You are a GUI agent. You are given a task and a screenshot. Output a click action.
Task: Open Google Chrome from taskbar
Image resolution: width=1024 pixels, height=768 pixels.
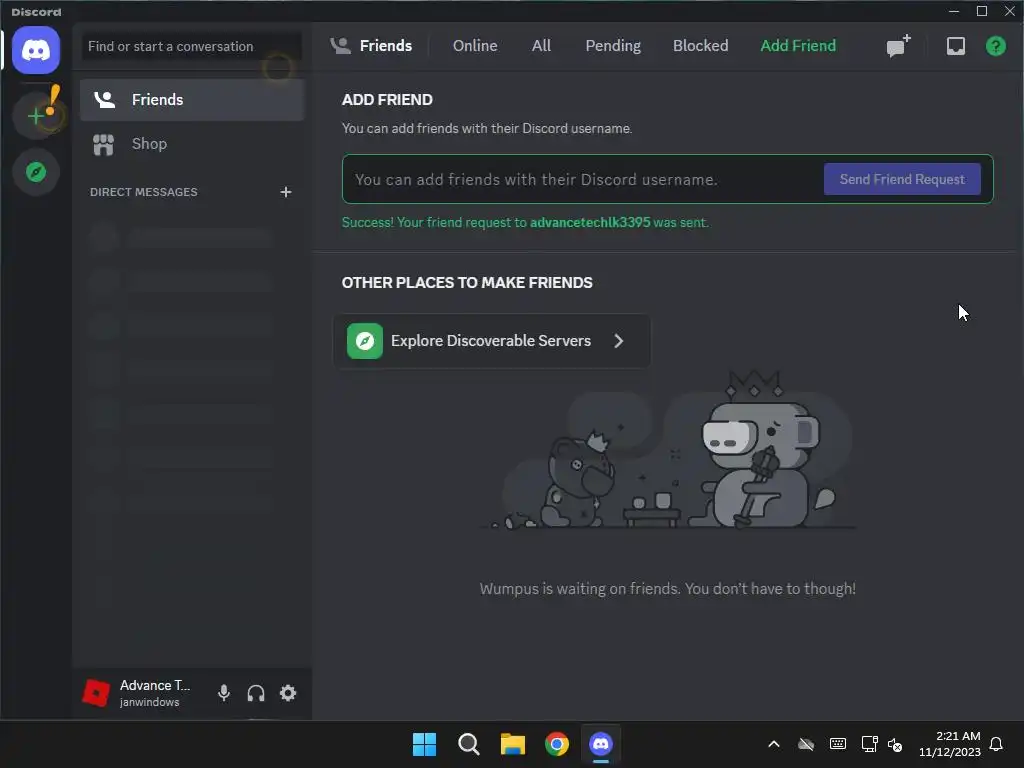(556, 744)
